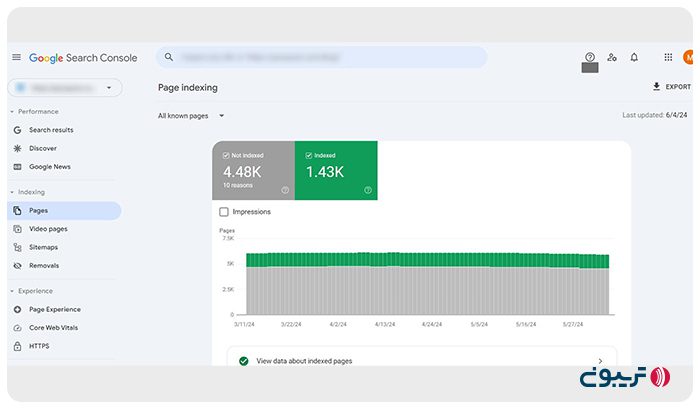Viewport: 700px width, 408px height.
Task: Click the Google G icon beside Search results
Action: point(17,130)
